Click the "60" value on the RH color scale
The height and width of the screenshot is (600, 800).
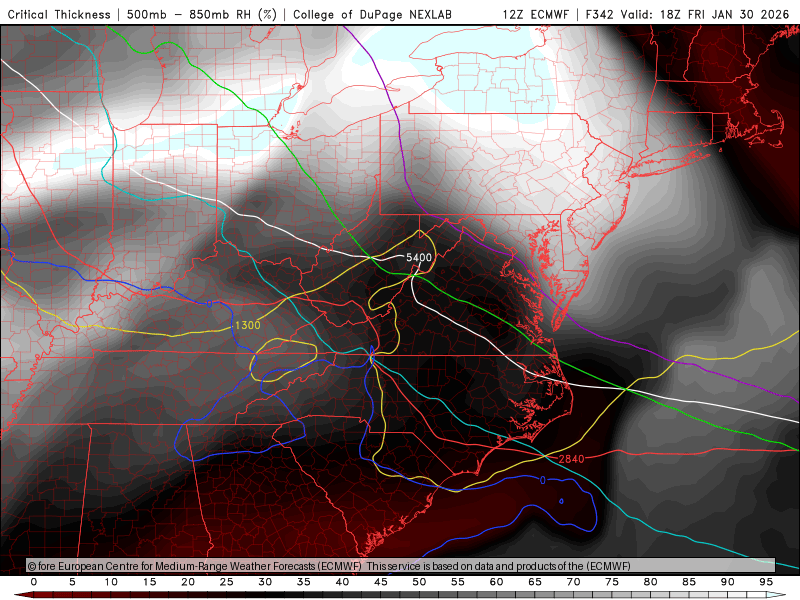pyautogui.click(x=496, y=582)
